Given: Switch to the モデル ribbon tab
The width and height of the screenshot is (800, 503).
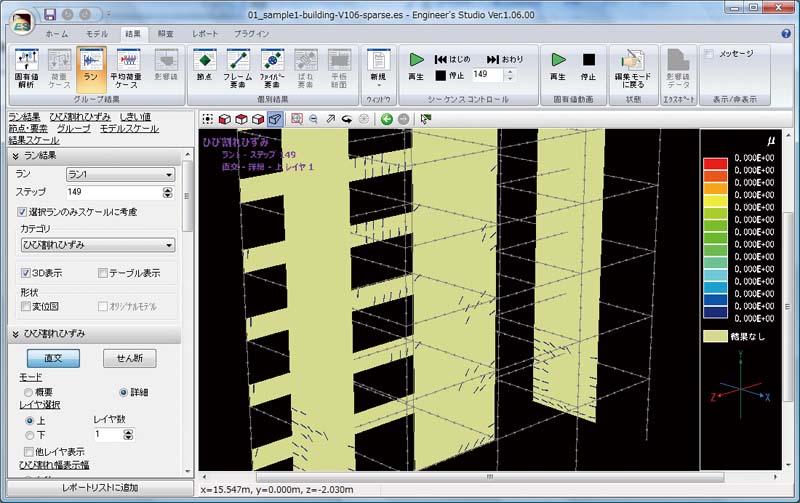Looking at the screenshot, I should pyautogui.click(x=97, y=33).
